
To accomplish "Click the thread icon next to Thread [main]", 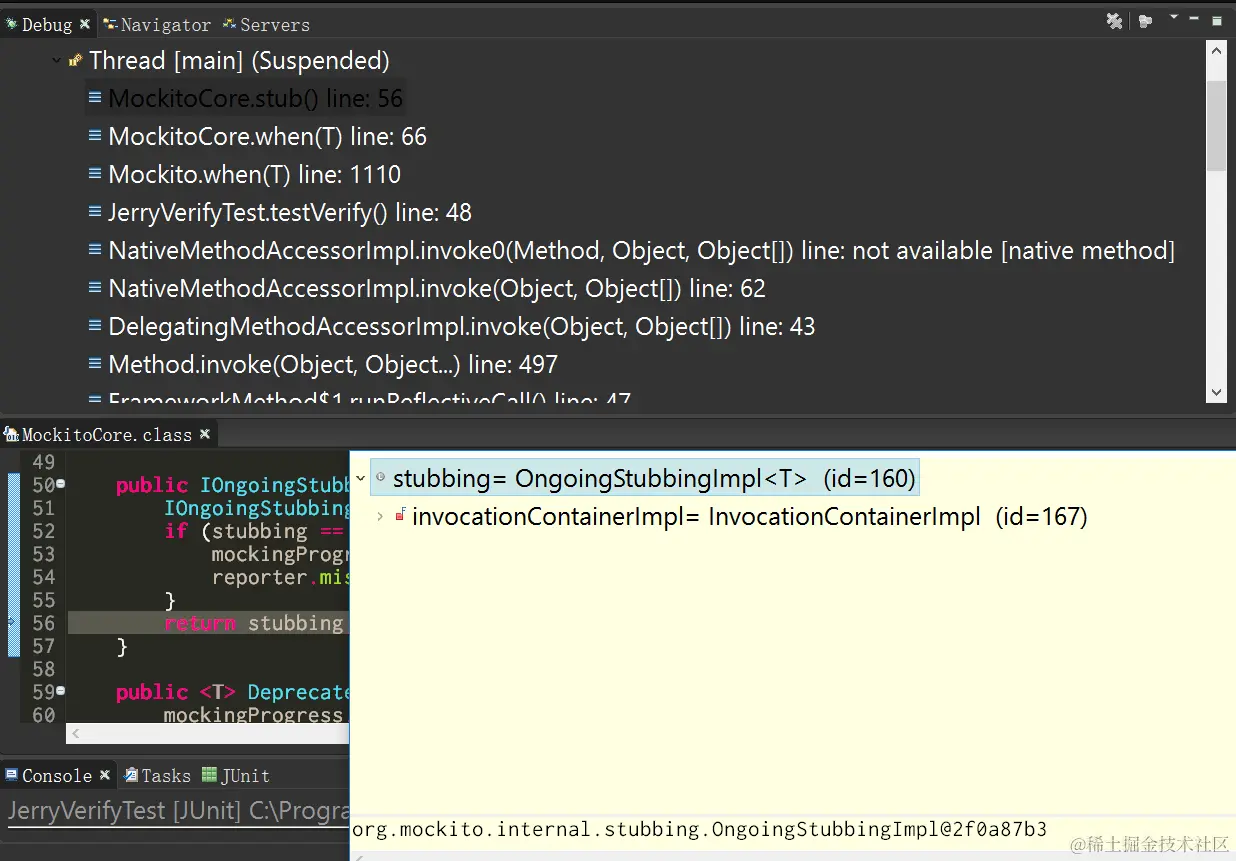I will tap(75, 61).
